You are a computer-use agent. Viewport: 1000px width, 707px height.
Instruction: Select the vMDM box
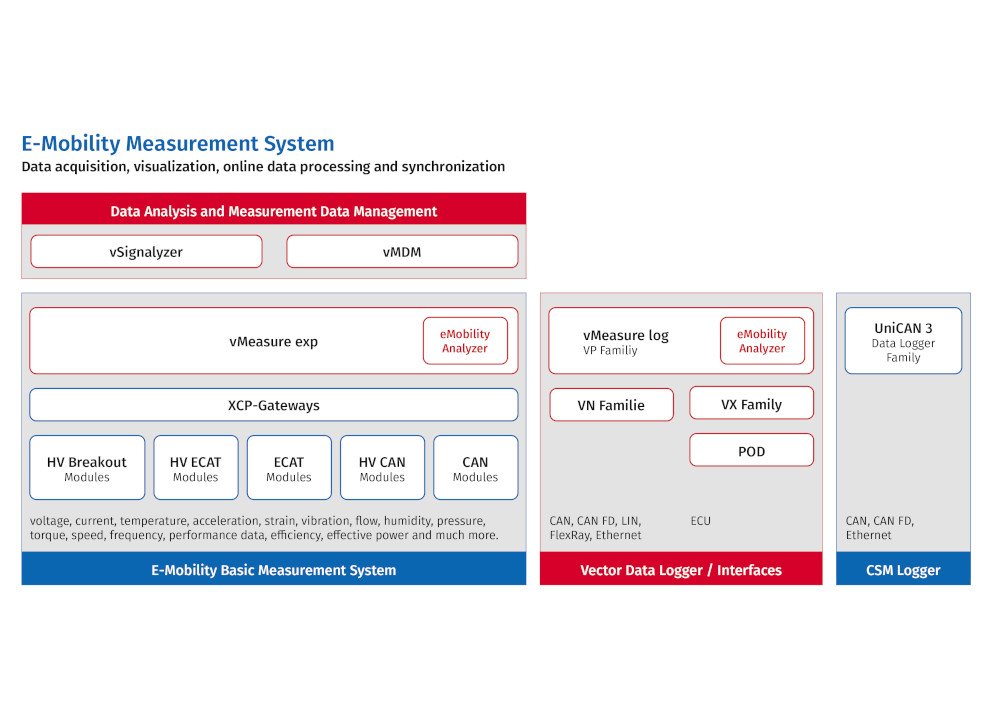coord(402,252)
